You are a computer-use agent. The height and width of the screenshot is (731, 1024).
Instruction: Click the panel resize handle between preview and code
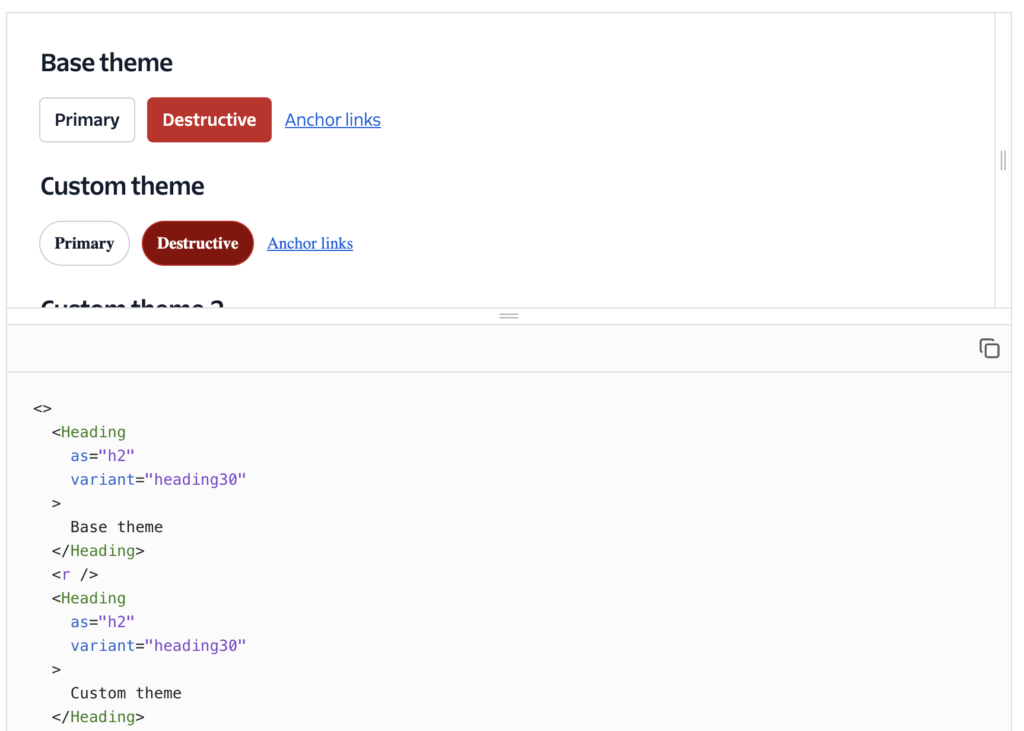coord(509,315)
